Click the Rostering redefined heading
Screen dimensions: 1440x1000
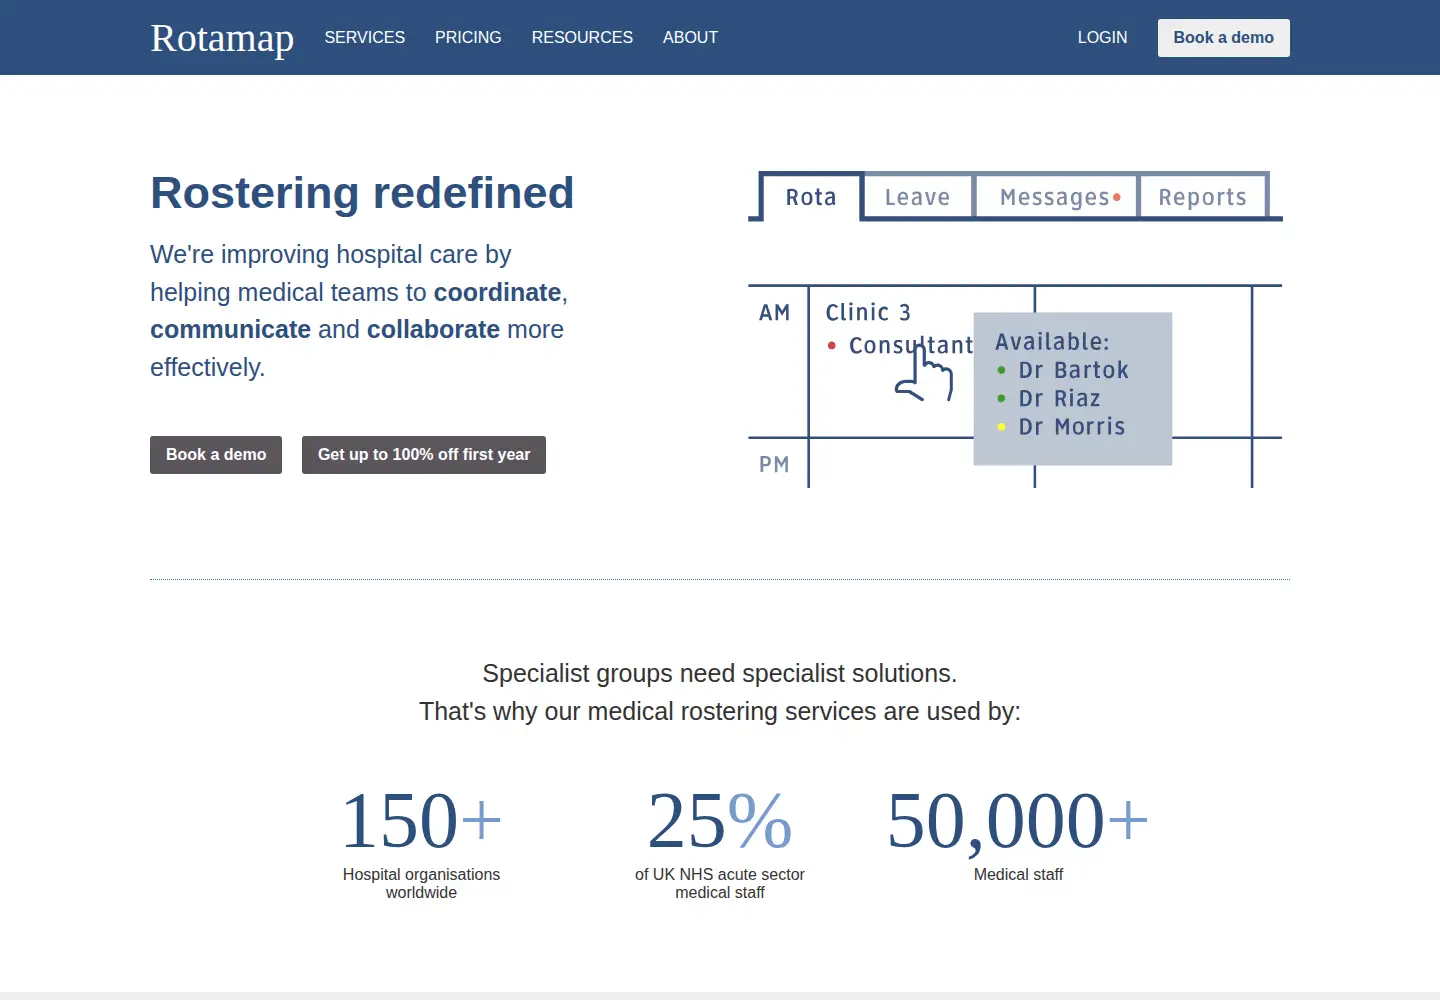362,192
